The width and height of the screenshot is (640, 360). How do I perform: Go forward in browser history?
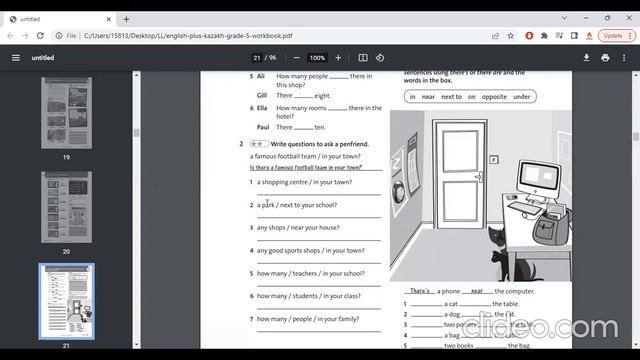tap(25, 36)
